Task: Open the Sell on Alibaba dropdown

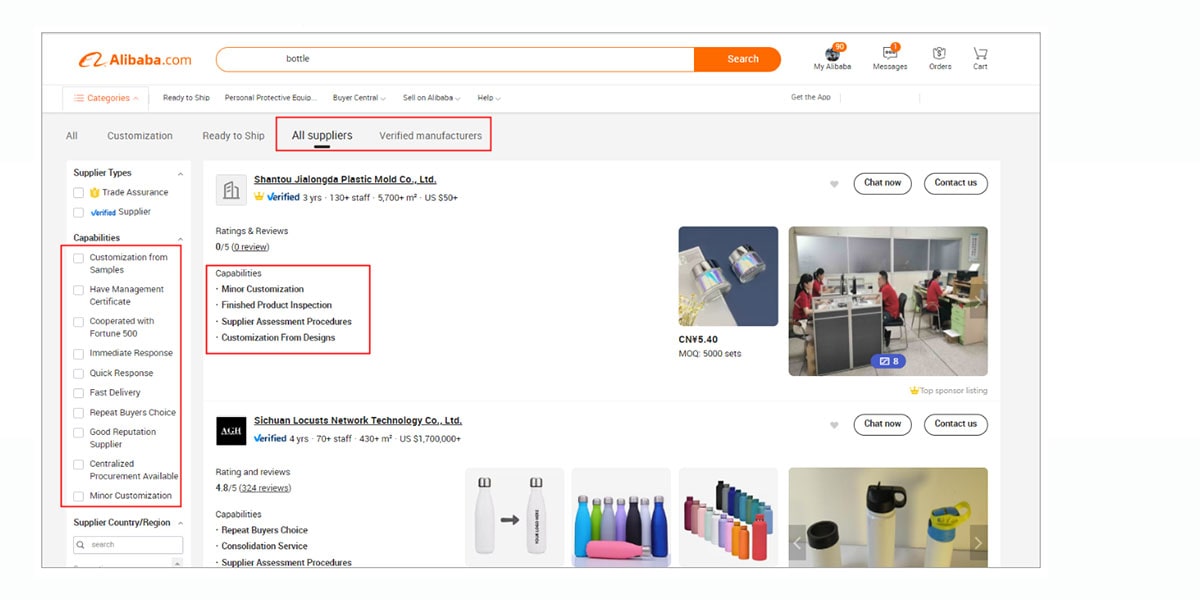Action: [x=431, y=98]
